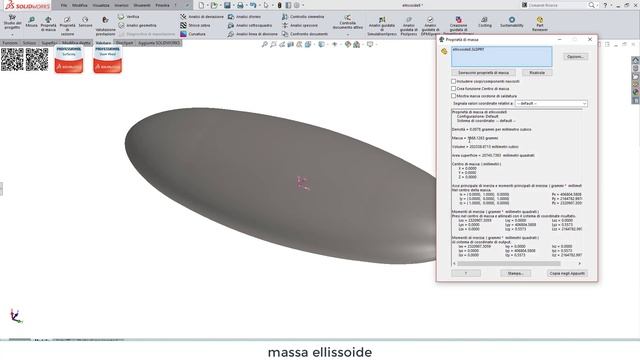Click Copia negli Appunti button
This screenshot has width=640, height=360.
click(x=567, y=273)
